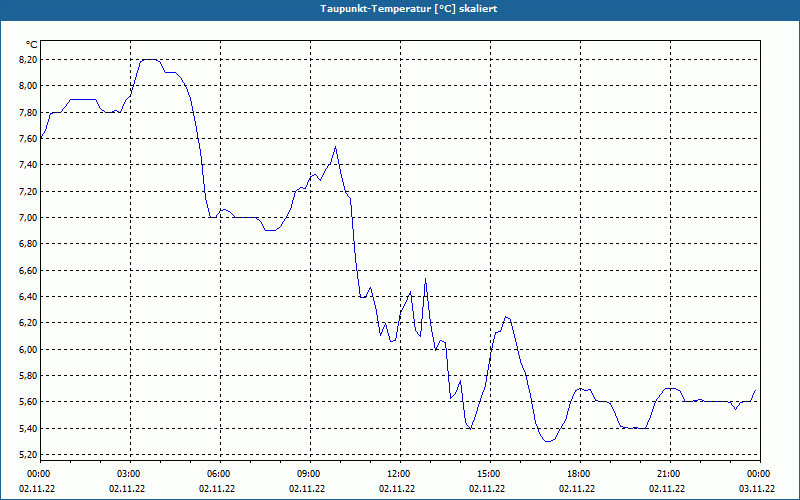Select the 5,80 y-axis value
800x500 pixels.
[x=27, y=376]
